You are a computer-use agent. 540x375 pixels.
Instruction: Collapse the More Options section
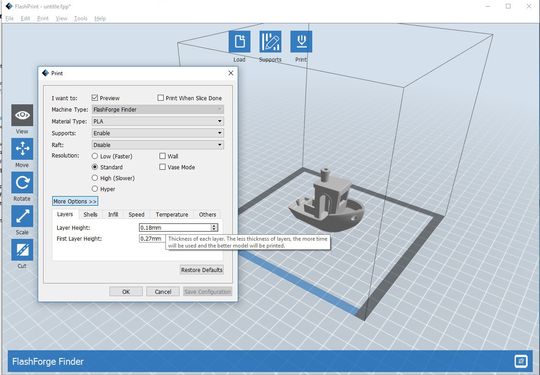(75, 201)
